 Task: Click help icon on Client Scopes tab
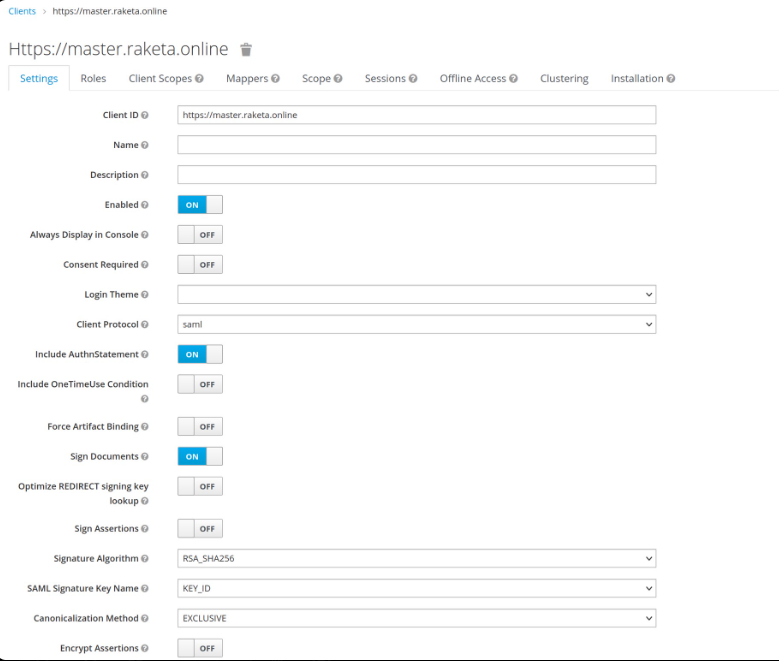pyautogui.click(x=199, y=79)
